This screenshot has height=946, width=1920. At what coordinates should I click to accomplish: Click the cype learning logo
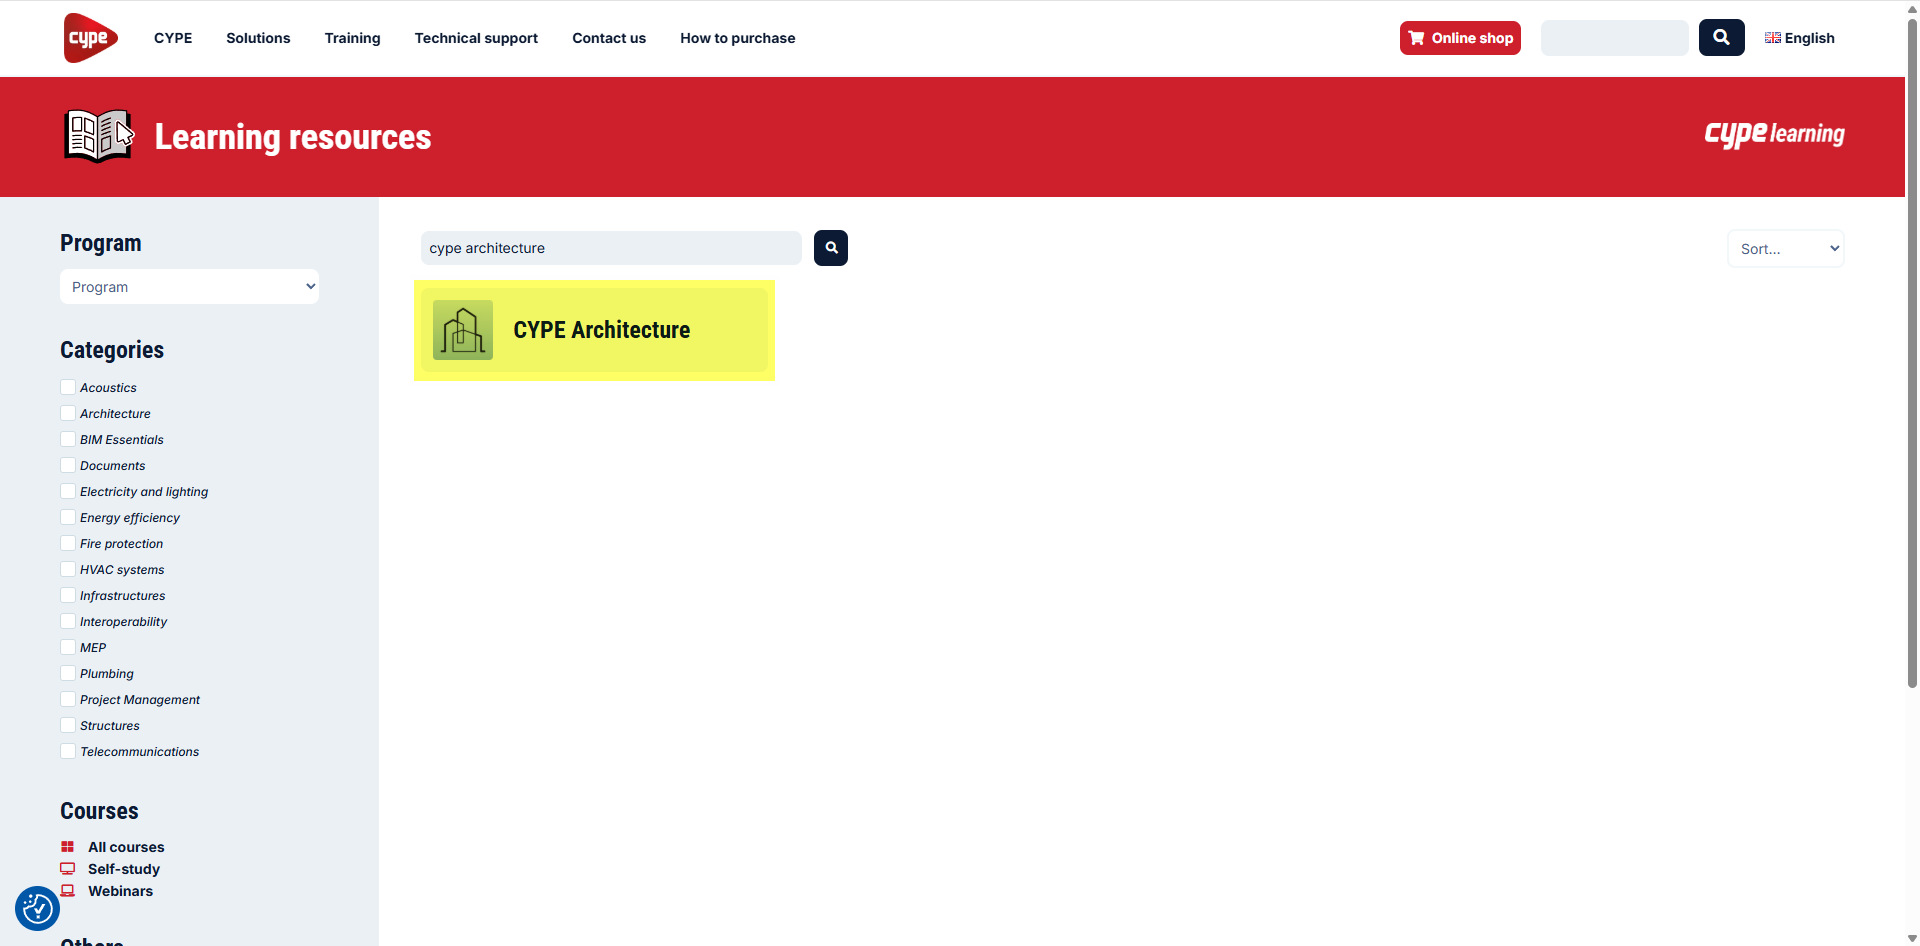coord(1773,134)
